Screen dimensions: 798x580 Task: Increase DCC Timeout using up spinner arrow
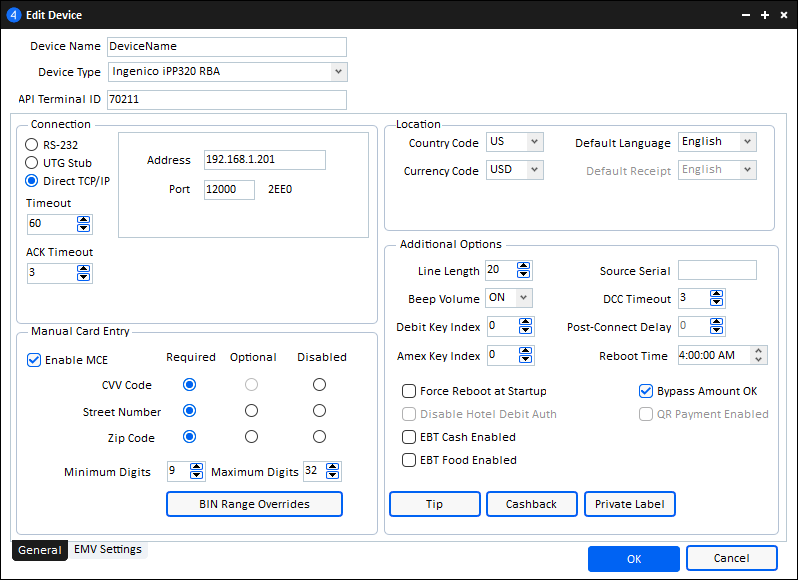717,294
